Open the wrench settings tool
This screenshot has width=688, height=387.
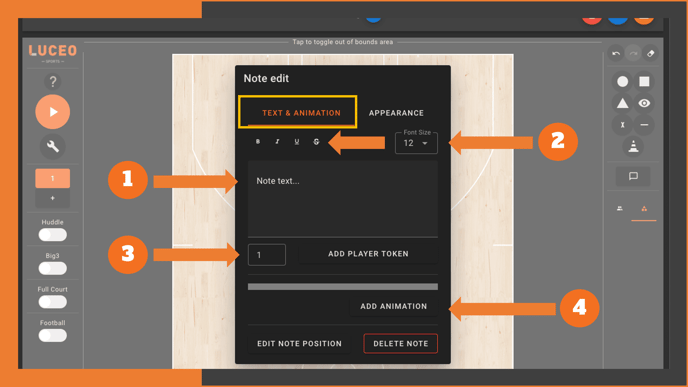[x=53, y=146]
